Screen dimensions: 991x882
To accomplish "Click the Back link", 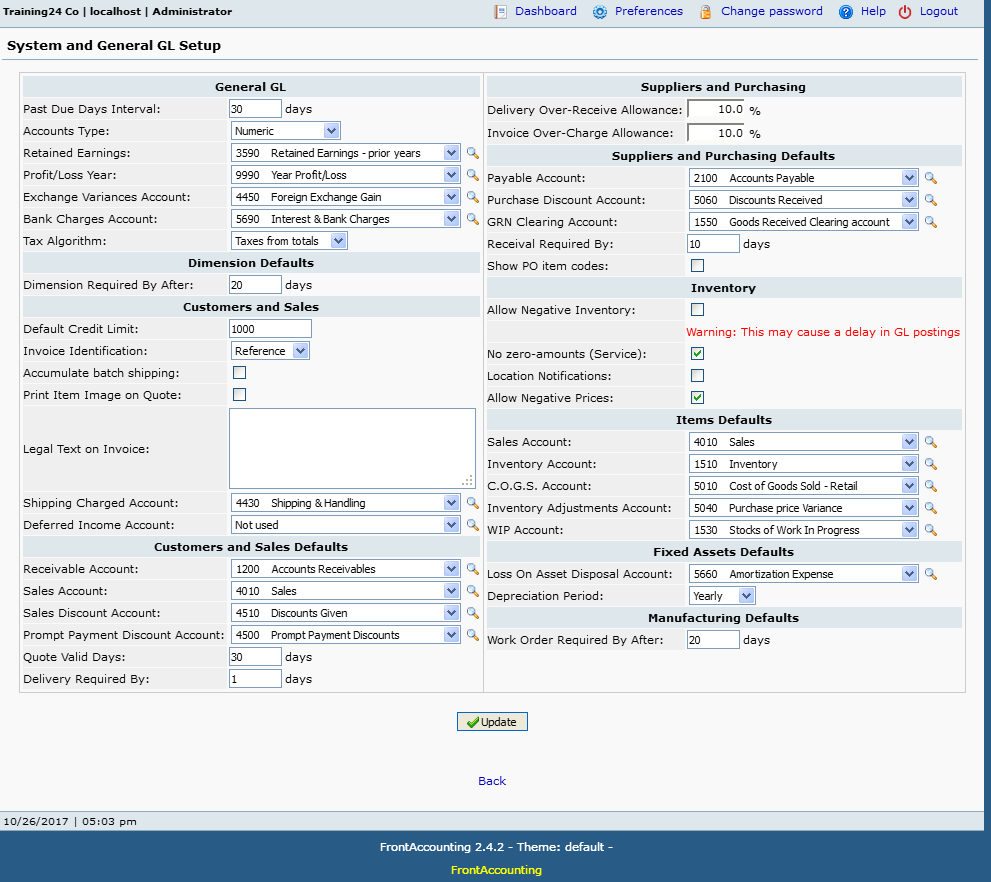I will pyautogui.click(x=492, y=781).
